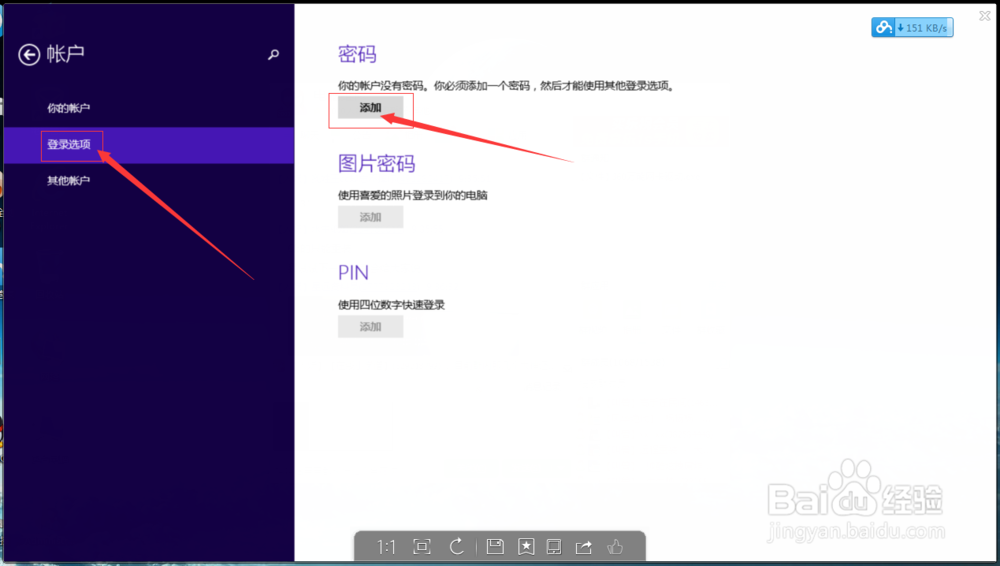1000x566 pixels.
Task: Click the PIN section heading
Action: pos(353,273)
